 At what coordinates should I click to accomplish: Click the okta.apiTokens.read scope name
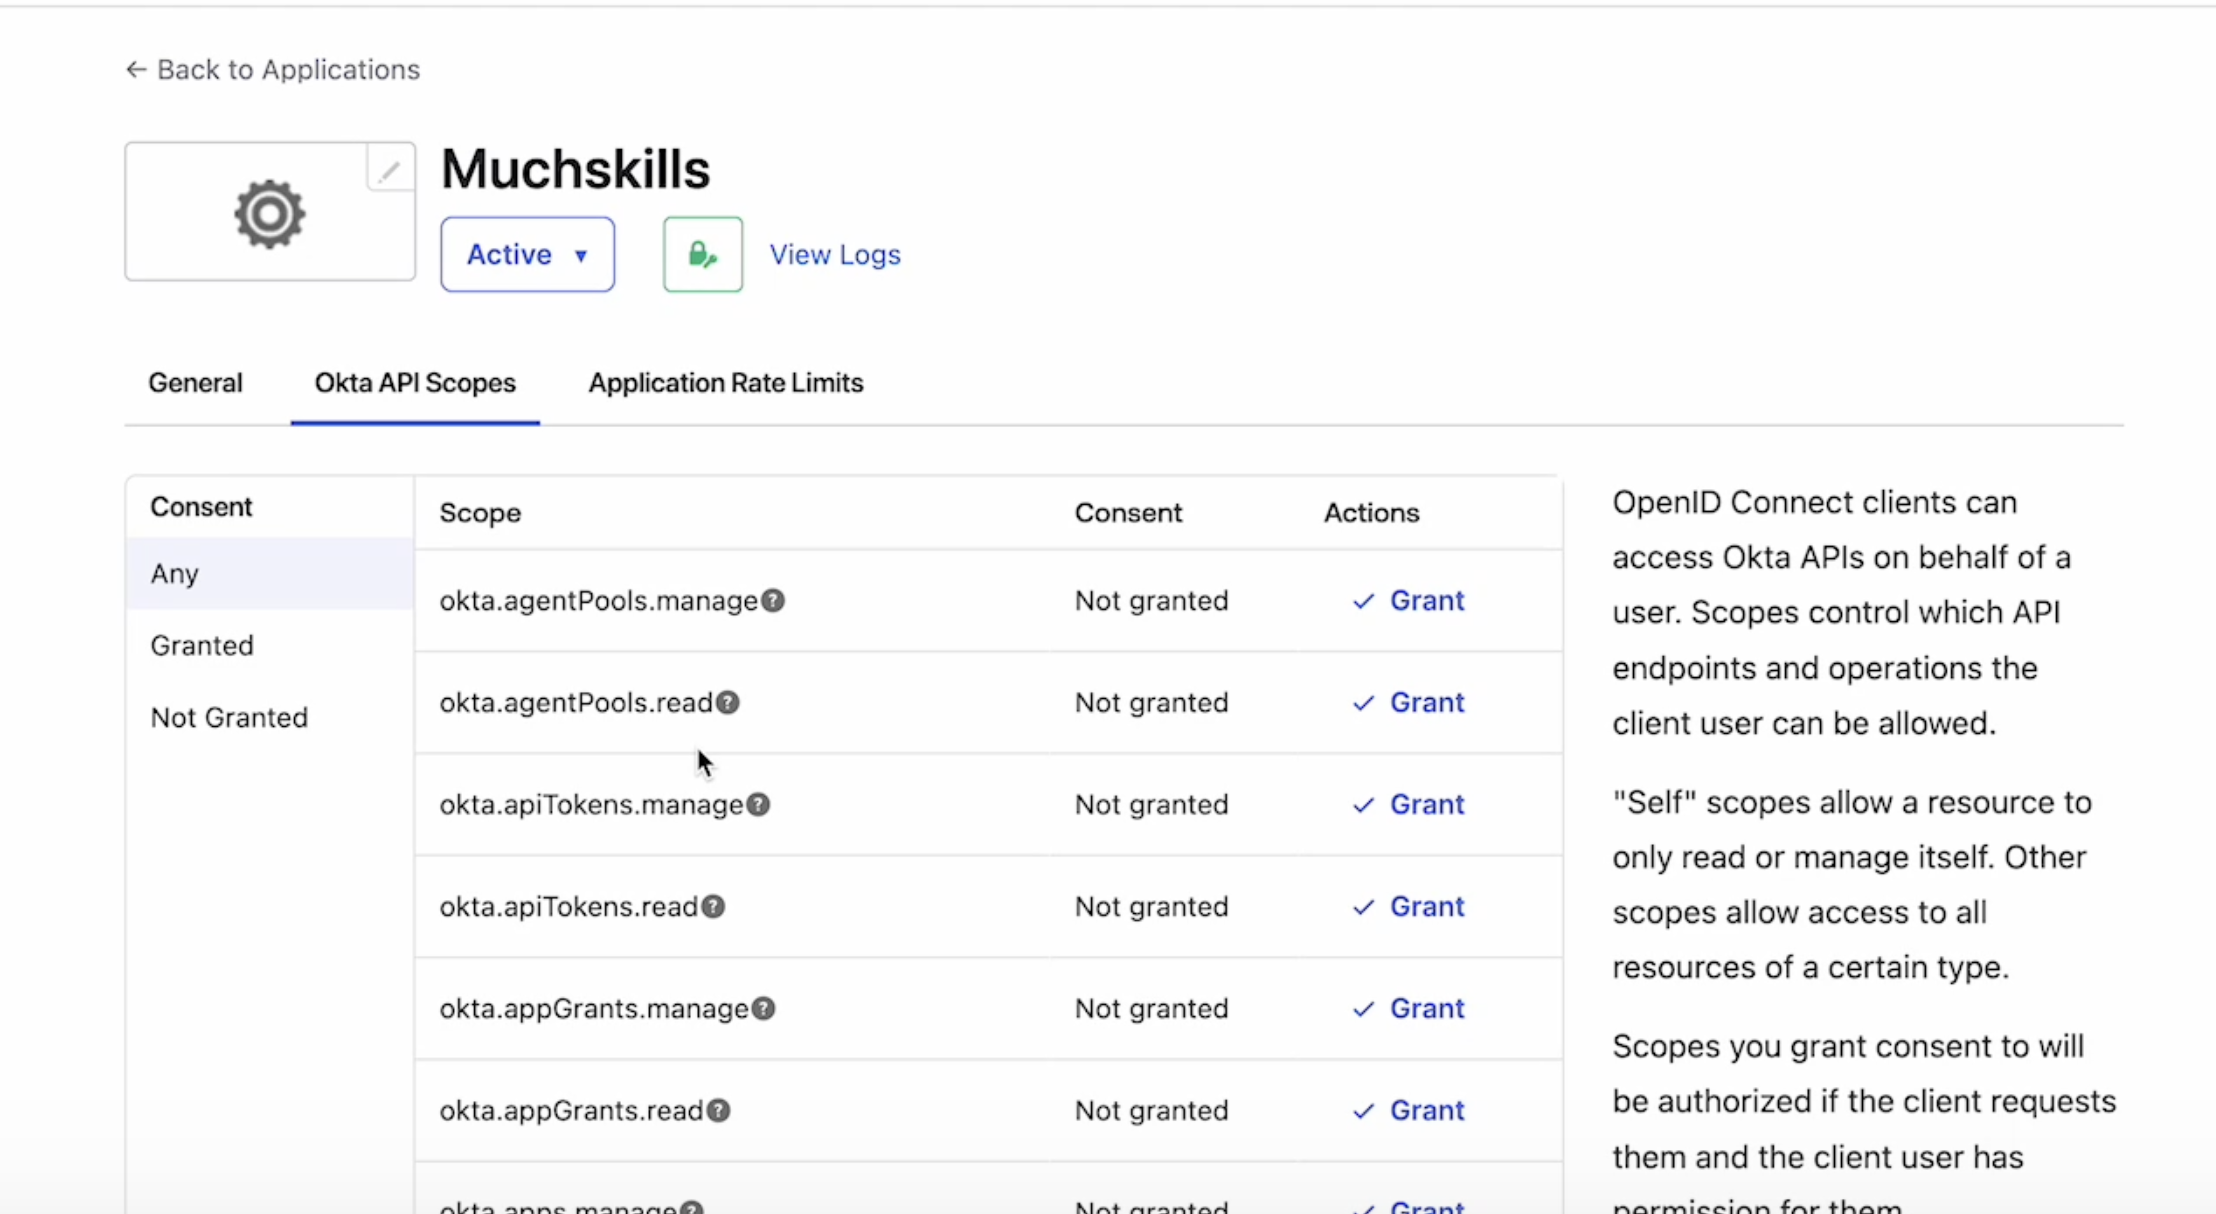point(568,906)
